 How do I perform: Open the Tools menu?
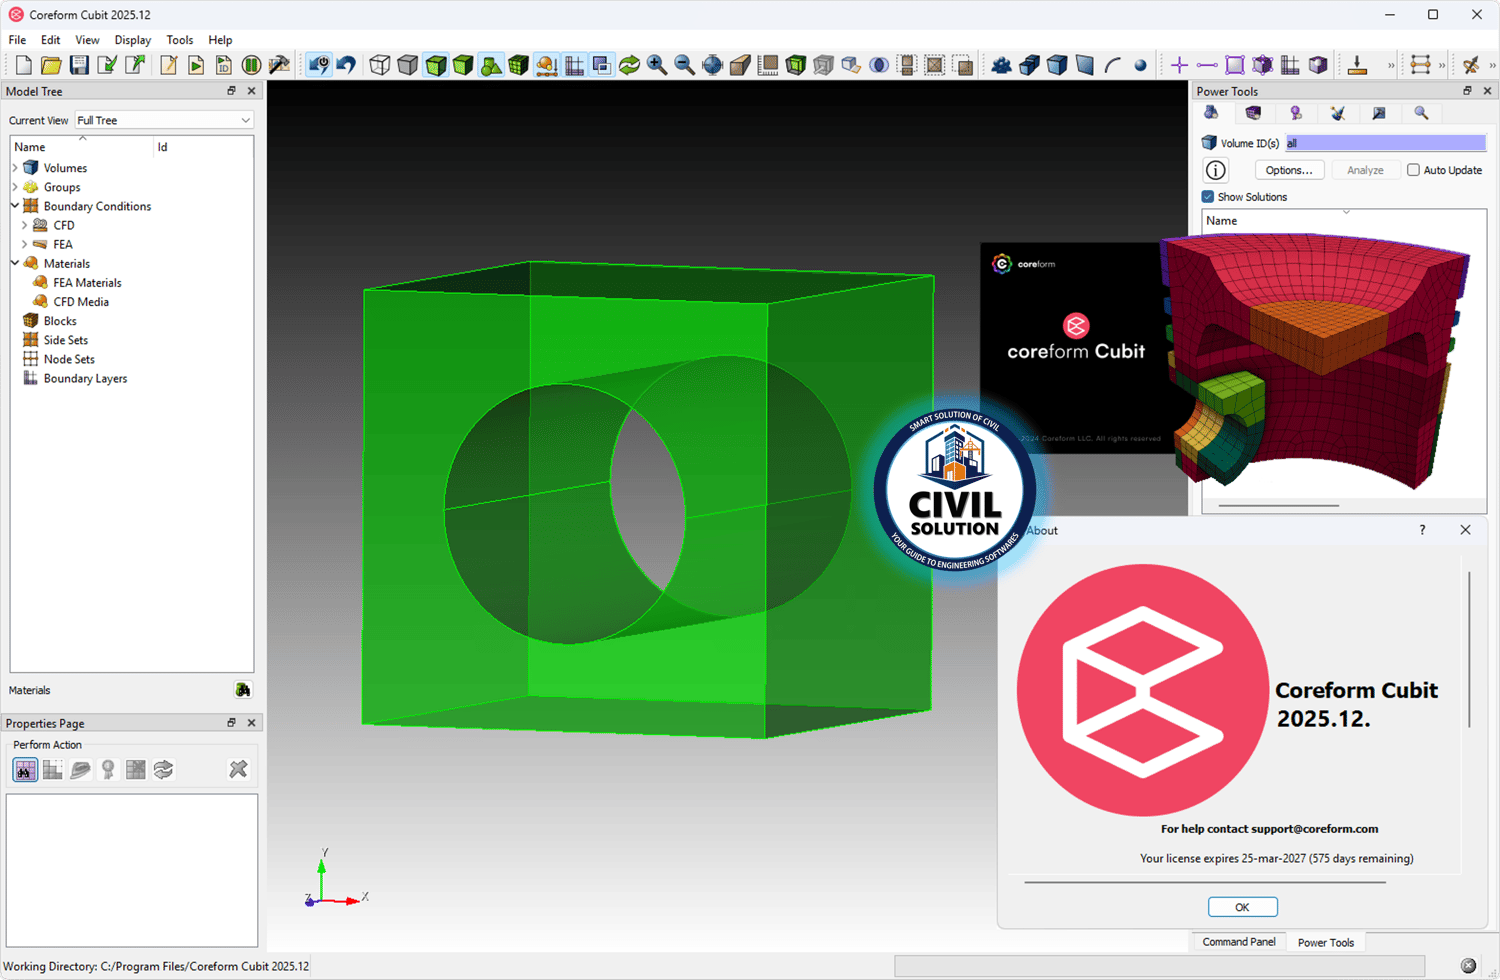click(x=180, y=40)
